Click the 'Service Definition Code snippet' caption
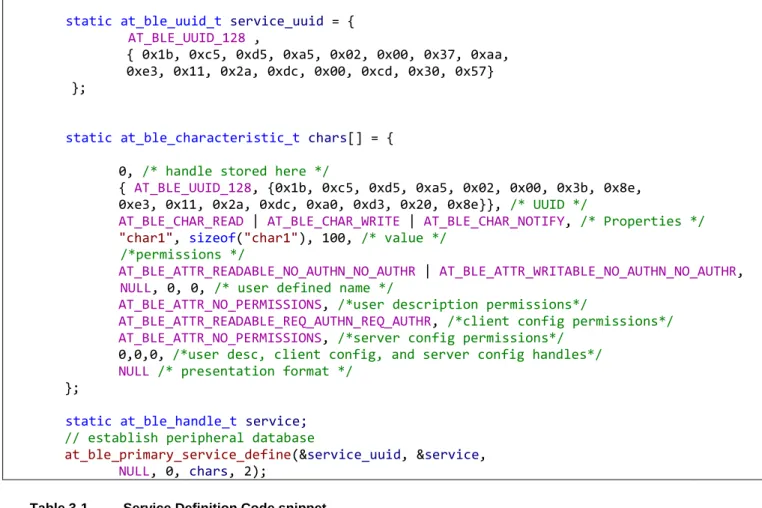The image size is (762, 508). (x=225, y=505)
